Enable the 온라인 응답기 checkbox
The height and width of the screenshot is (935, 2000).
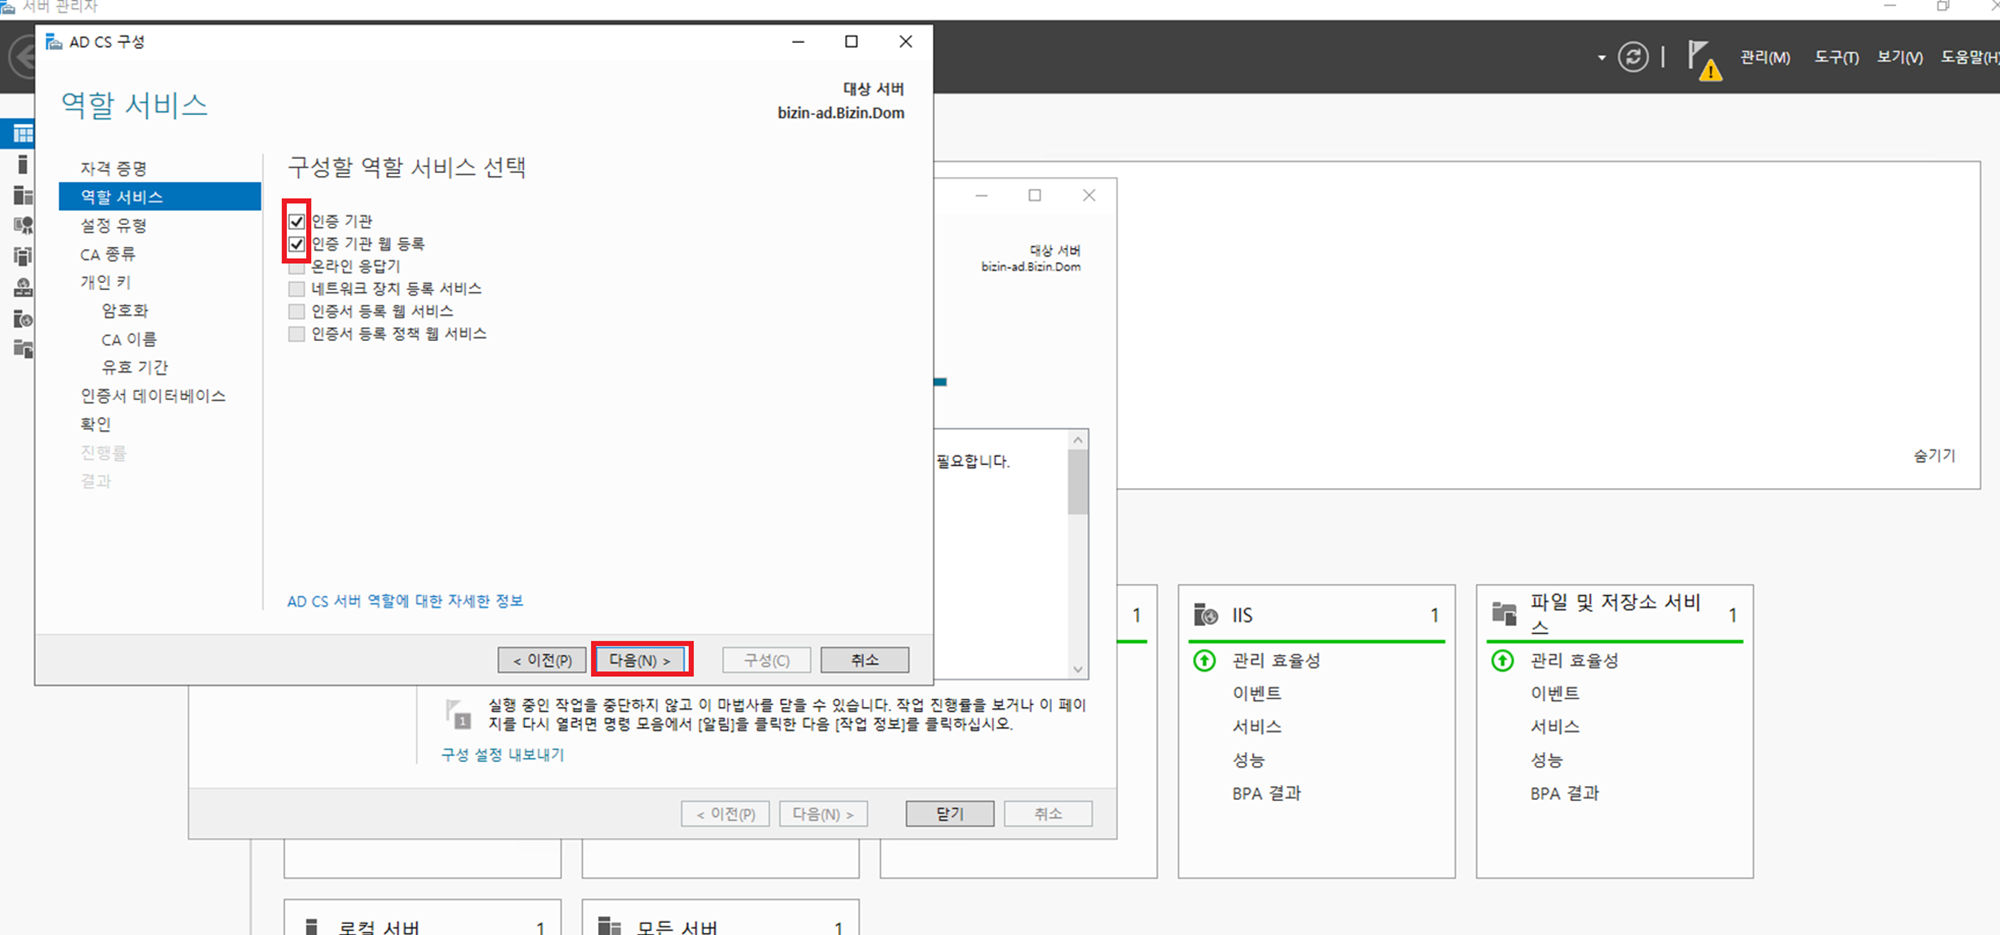pos(296,267)
